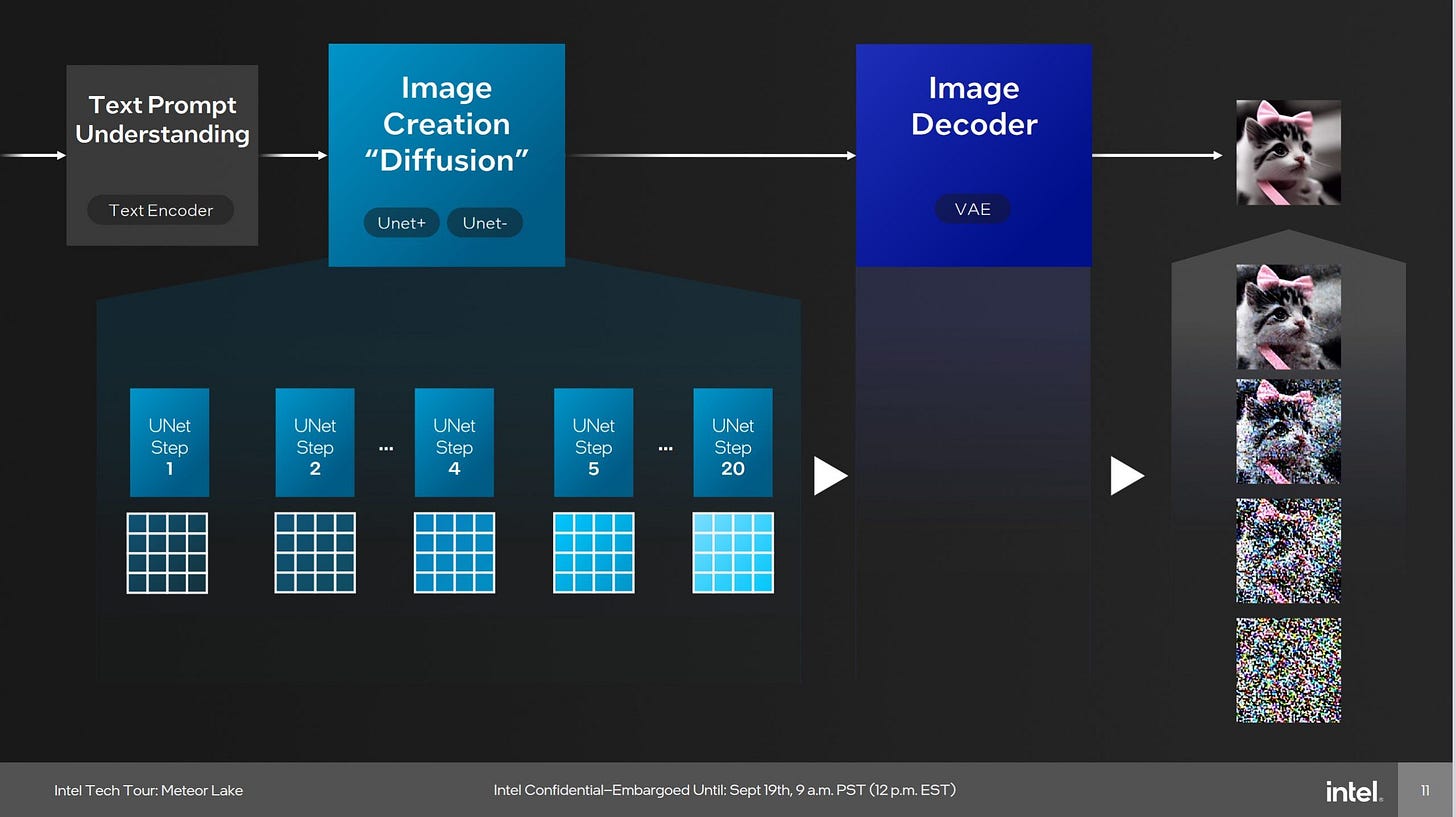
Task: Open the mostly noise thumbnail with faint pink
Action: (1288, 551)
